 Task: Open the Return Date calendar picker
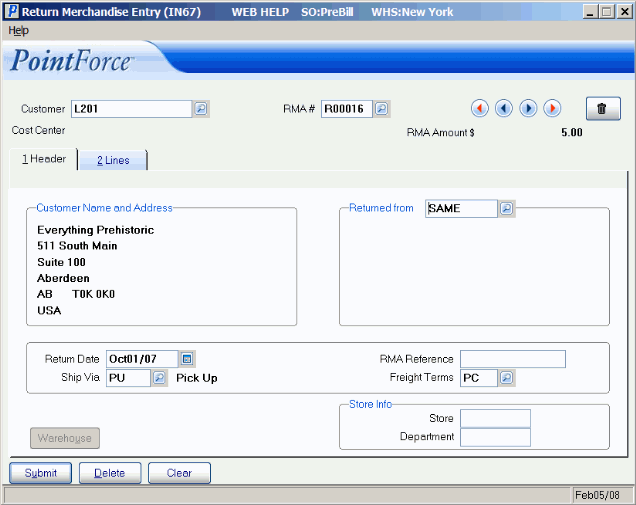click(187, 359)
